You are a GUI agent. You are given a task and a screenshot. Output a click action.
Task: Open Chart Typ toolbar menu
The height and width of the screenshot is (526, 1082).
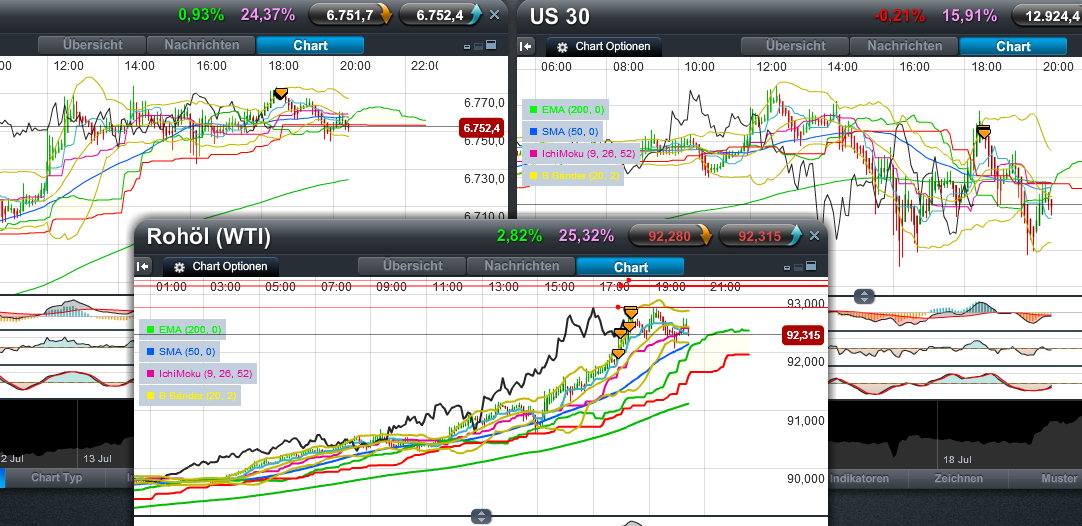pyautogui.click(x=57, y=478)
